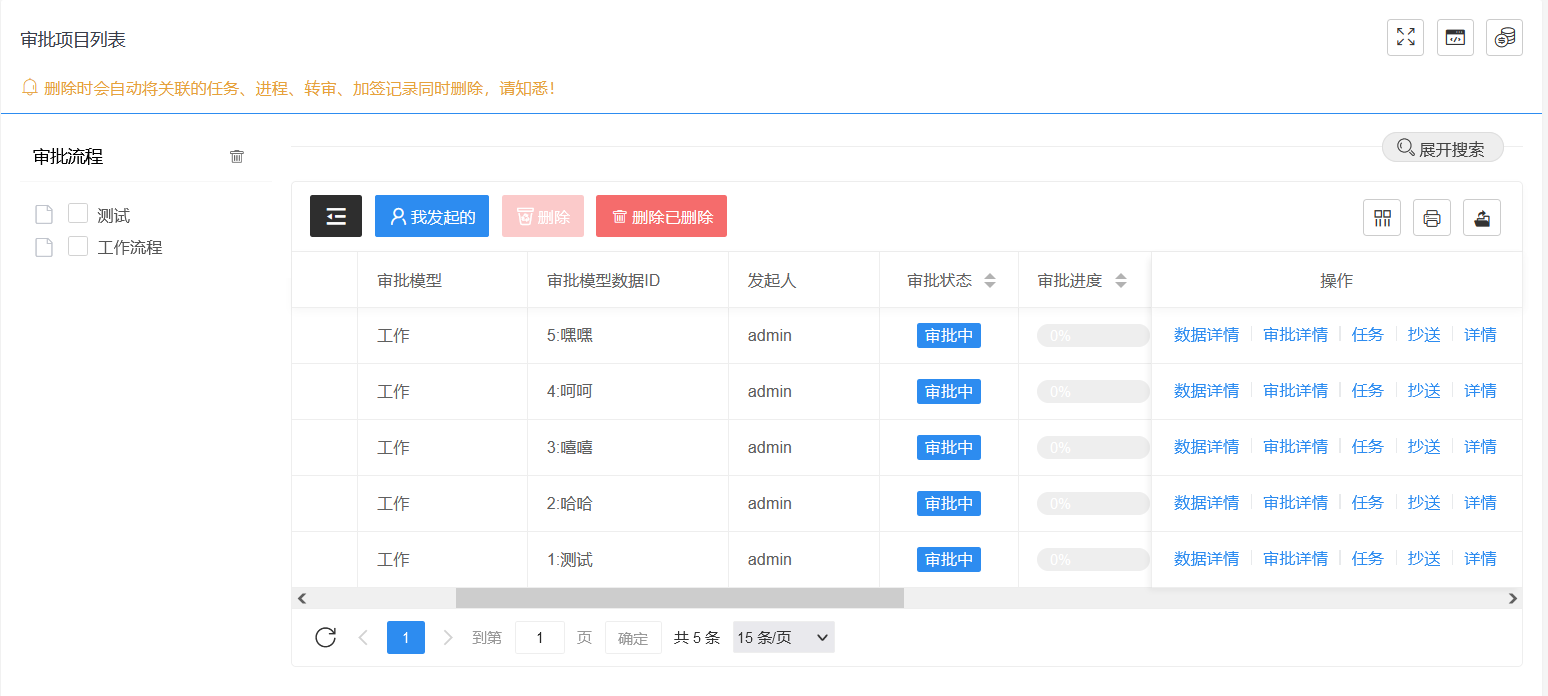Open 数据详情 link for row 5:嘿嘿
Screen dimensions: 1548x696
1206,335
